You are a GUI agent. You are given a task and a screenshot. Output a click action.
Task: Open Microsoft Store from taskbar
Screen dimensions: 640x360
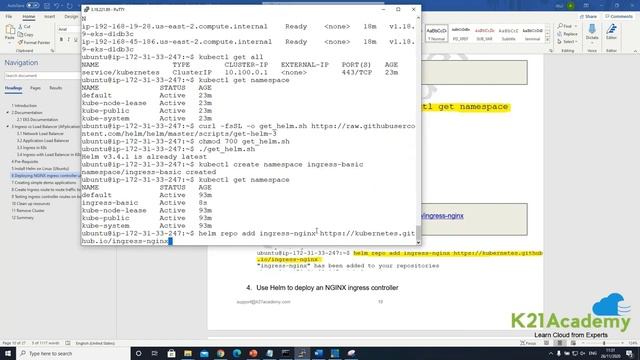(x=171, y=353)
